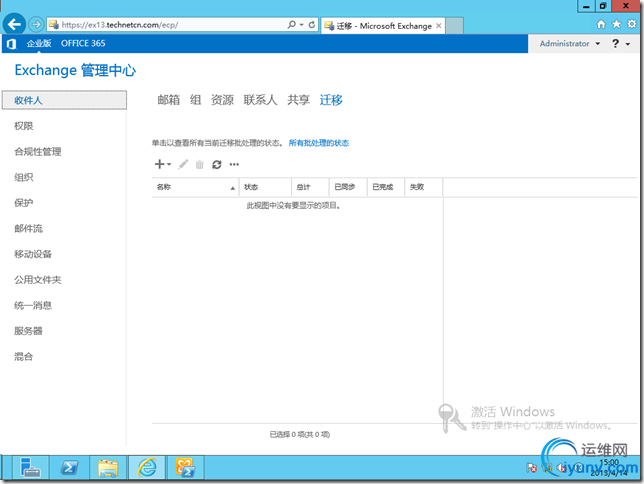
Task: Close the Microsoft Exchange browser tab
Action: tap(439, 25)
